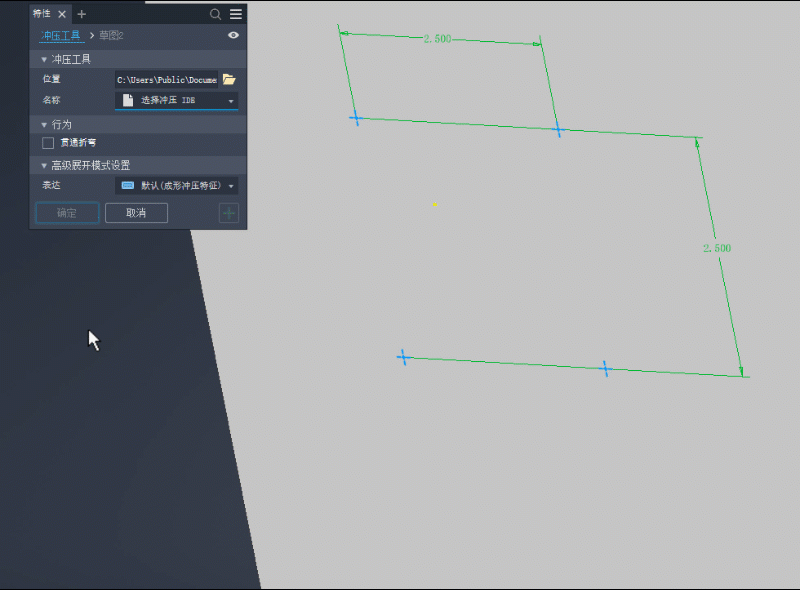The image size is (800, 590).
Task: Toggle the eye visibility icon
Action: click(x=233, y=35)
